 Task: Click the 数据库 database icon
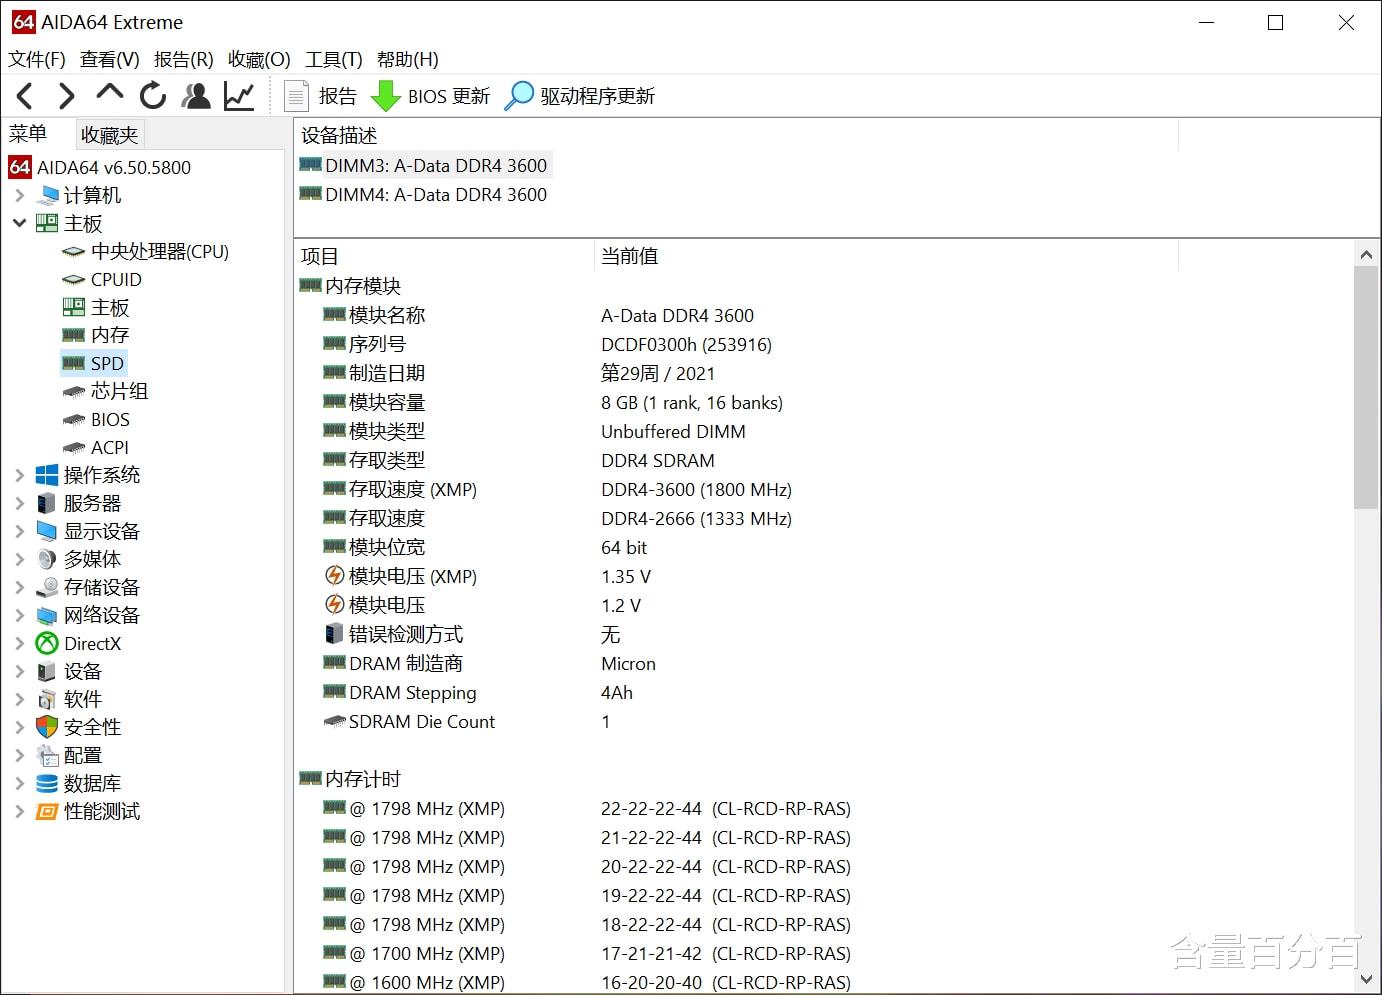pos(47,783)
